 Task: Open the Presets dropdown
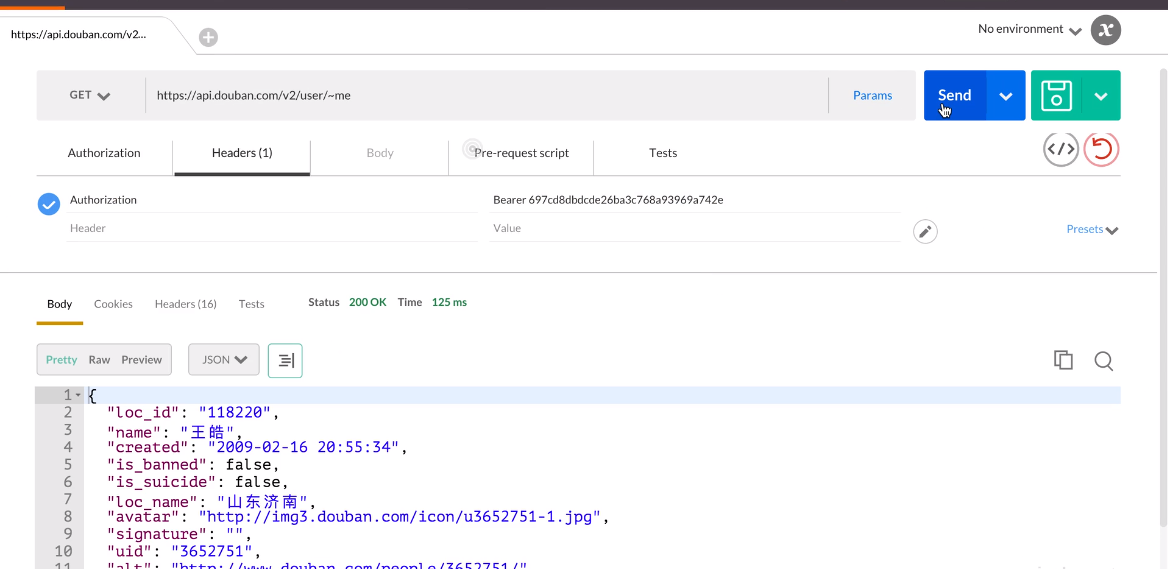(x=1092, y=229)
